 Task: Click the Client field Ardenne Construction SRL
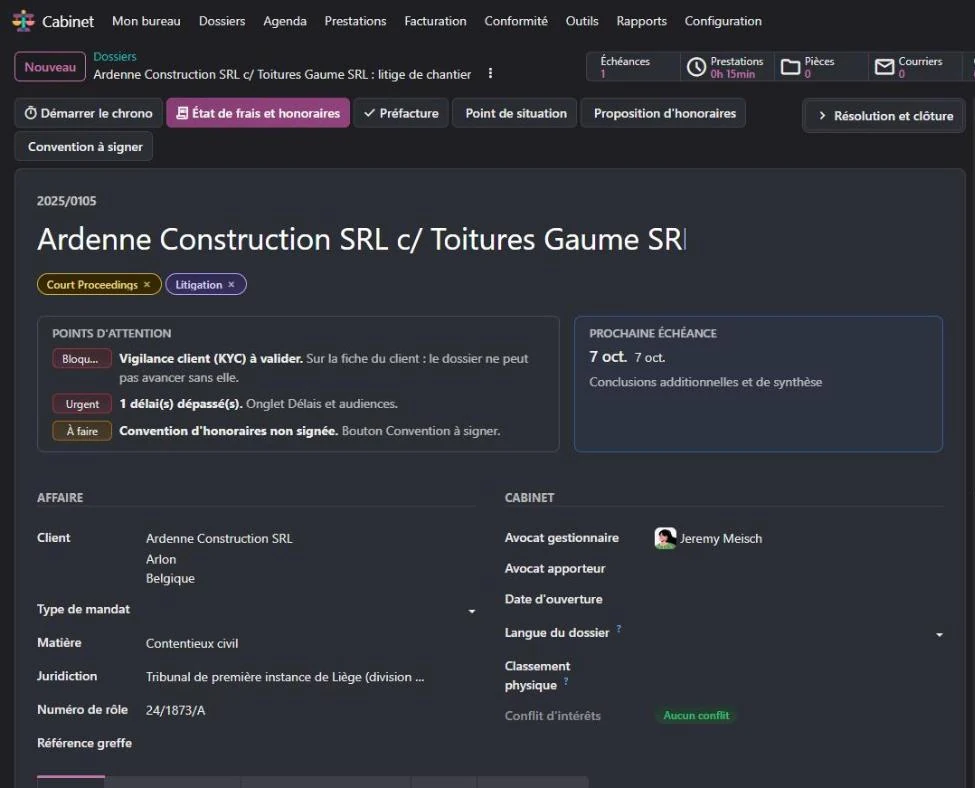pos(219,539)
